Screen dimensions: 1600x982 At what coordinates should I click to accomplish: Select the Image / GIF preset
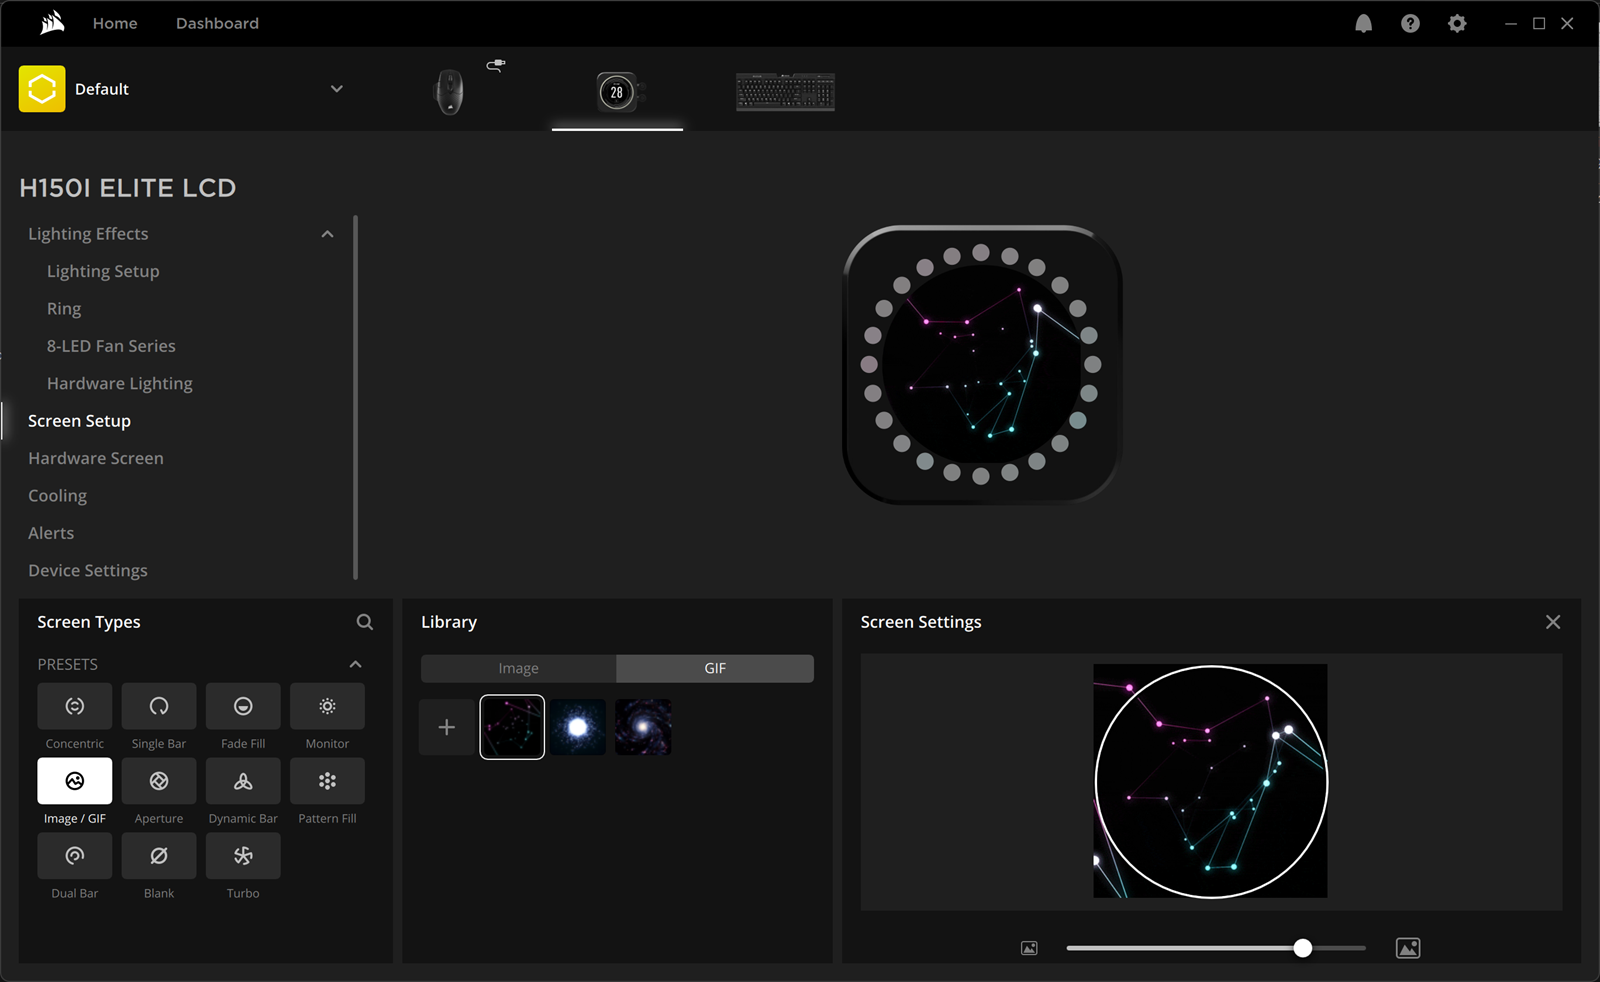coord(75,781)
